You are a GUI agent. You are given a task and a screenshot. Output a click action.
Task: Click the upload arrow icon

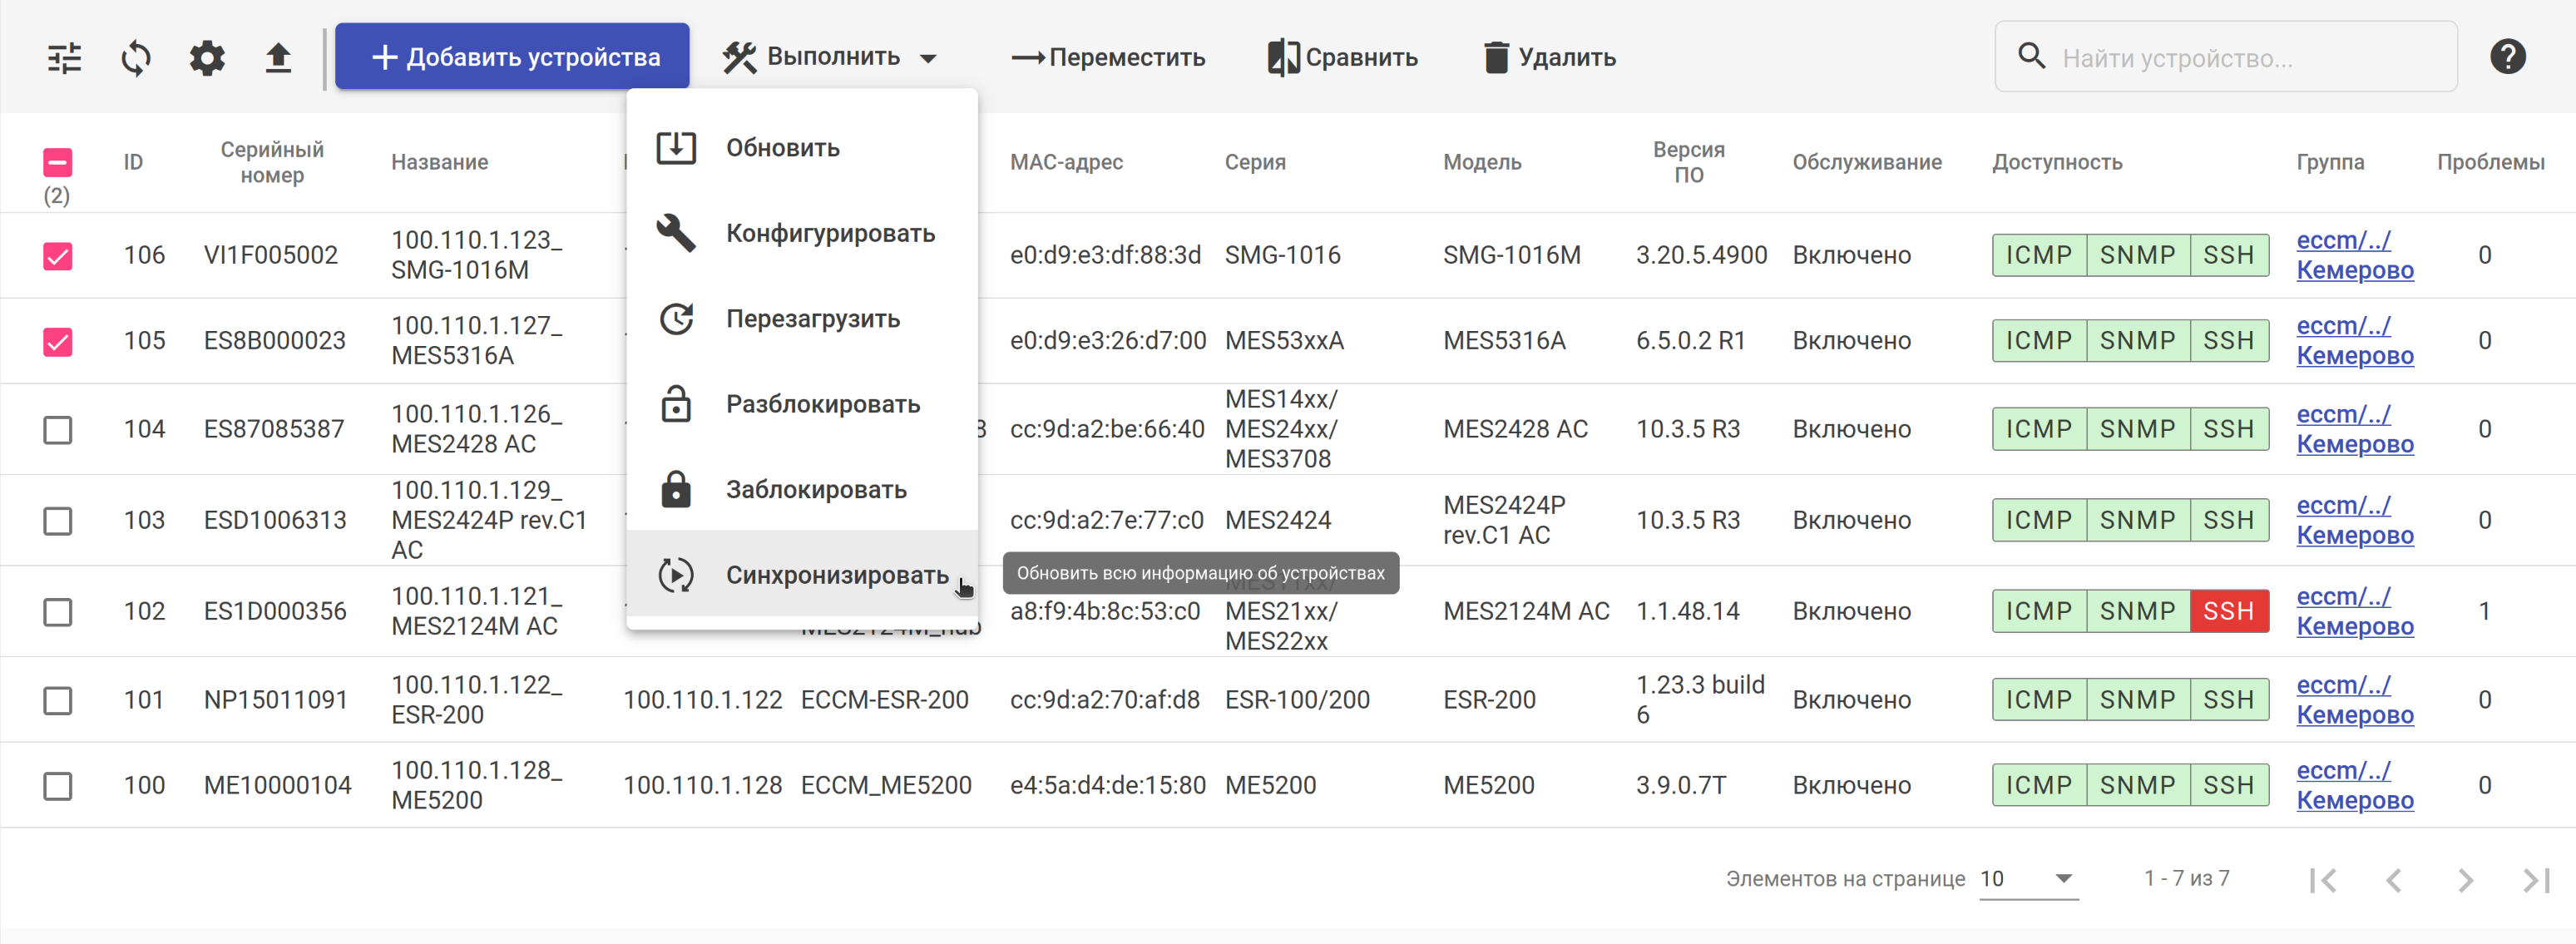click(278, 58)
